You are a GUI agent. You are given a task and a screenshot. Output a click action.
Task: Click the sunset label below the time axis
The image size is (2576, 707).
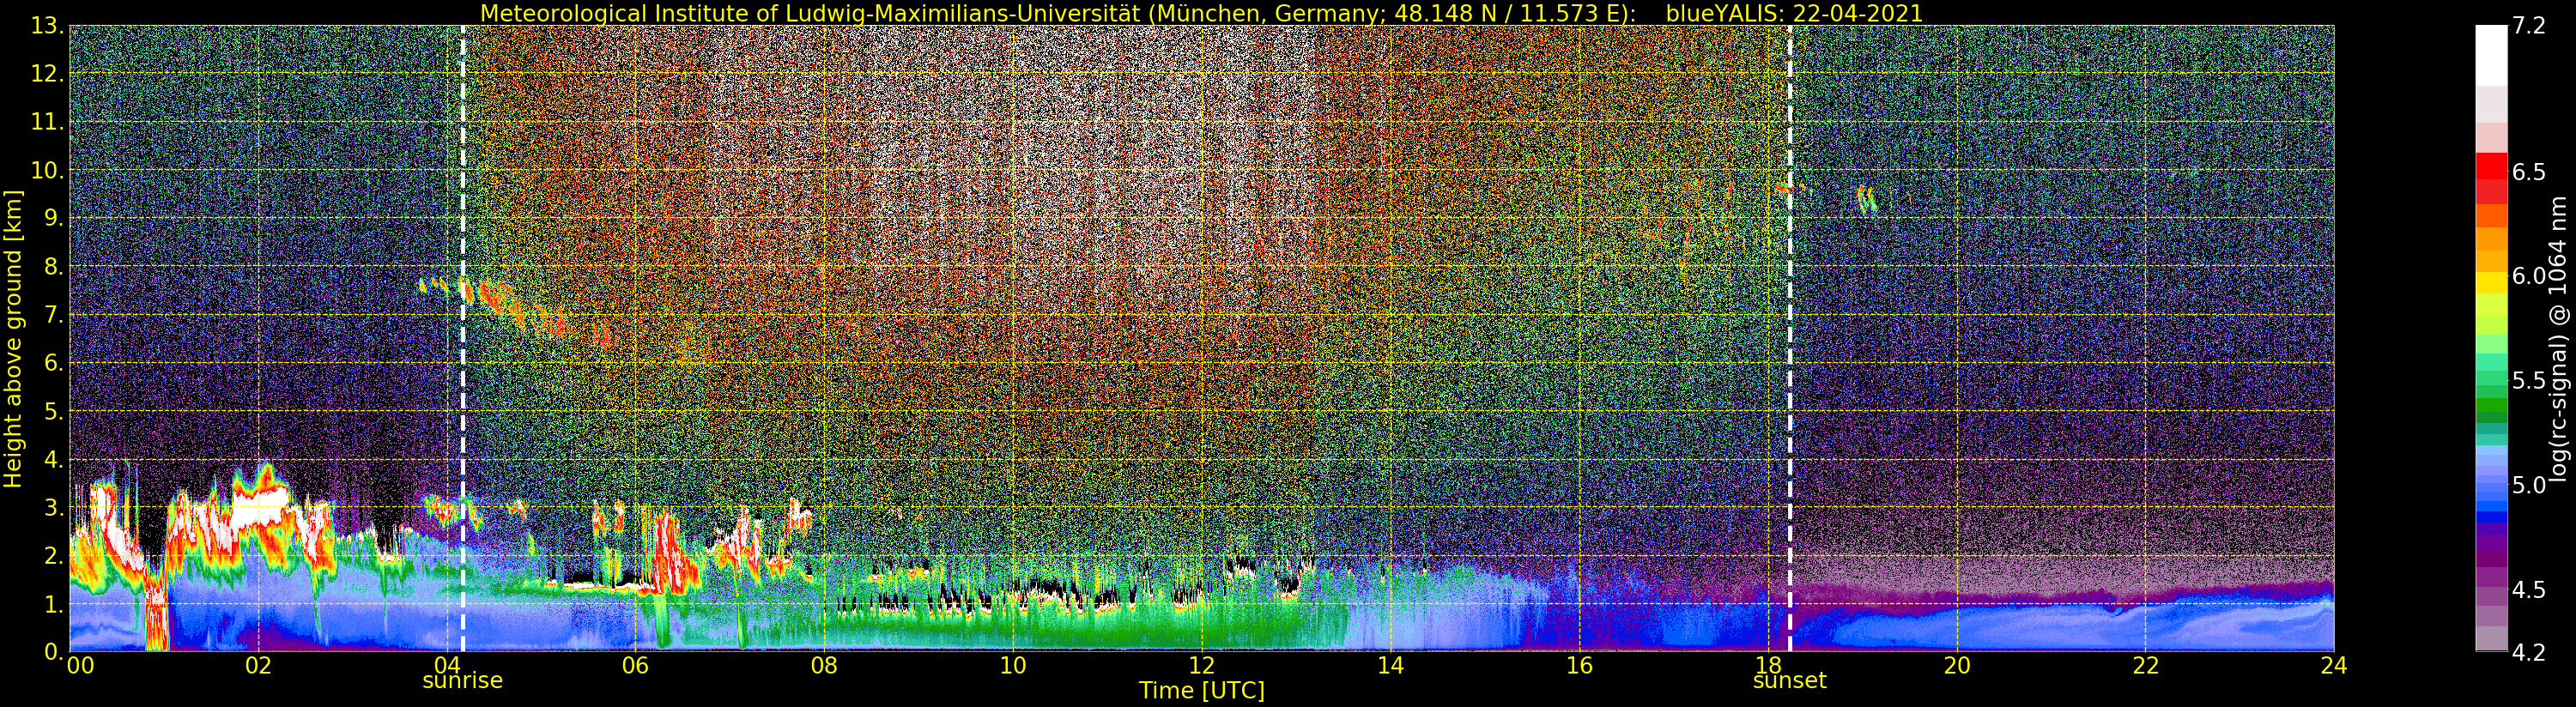pos(1790,681)
